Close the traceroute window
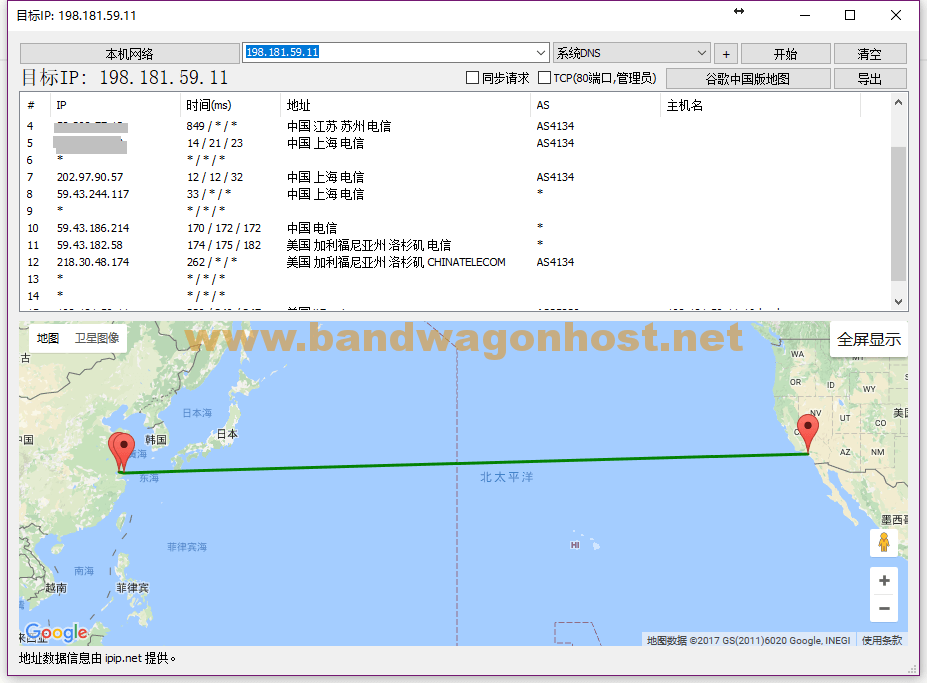927x683 pixels. tap(896, 15)
